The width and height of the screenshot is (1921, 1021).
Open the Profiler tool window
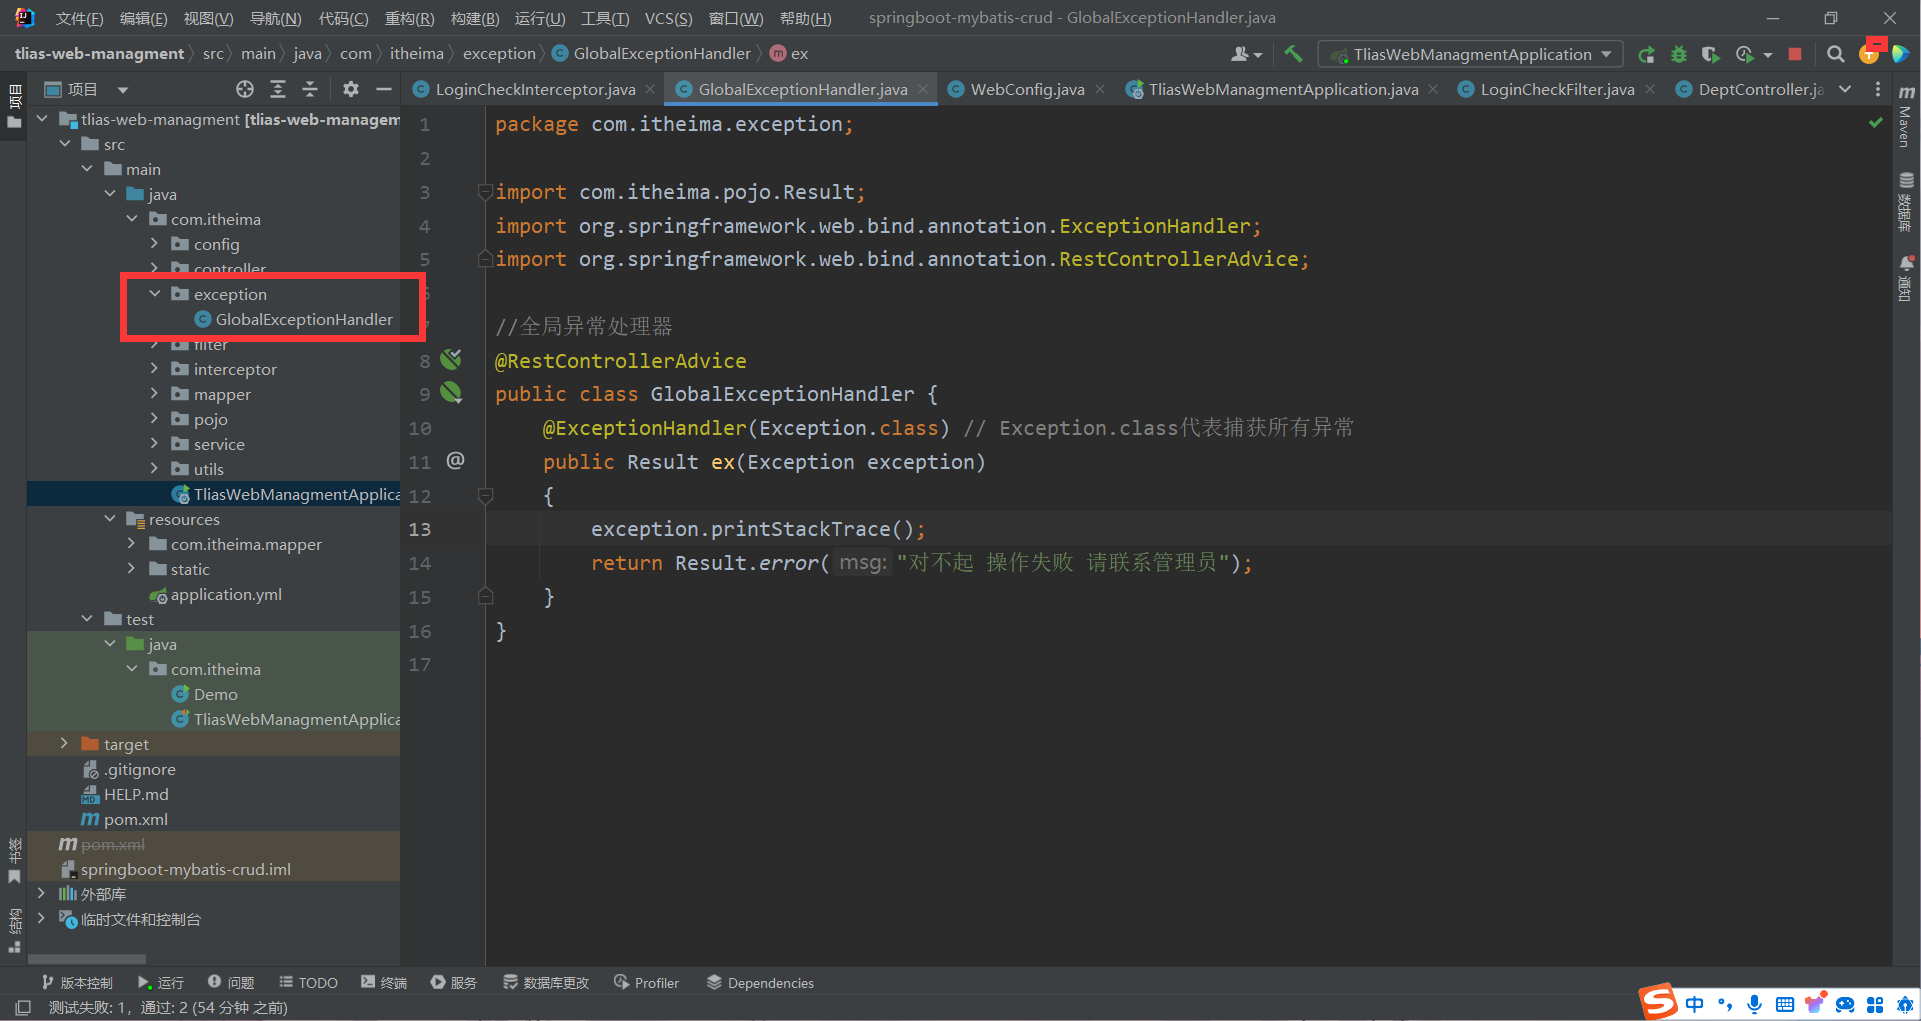[647, 983]
